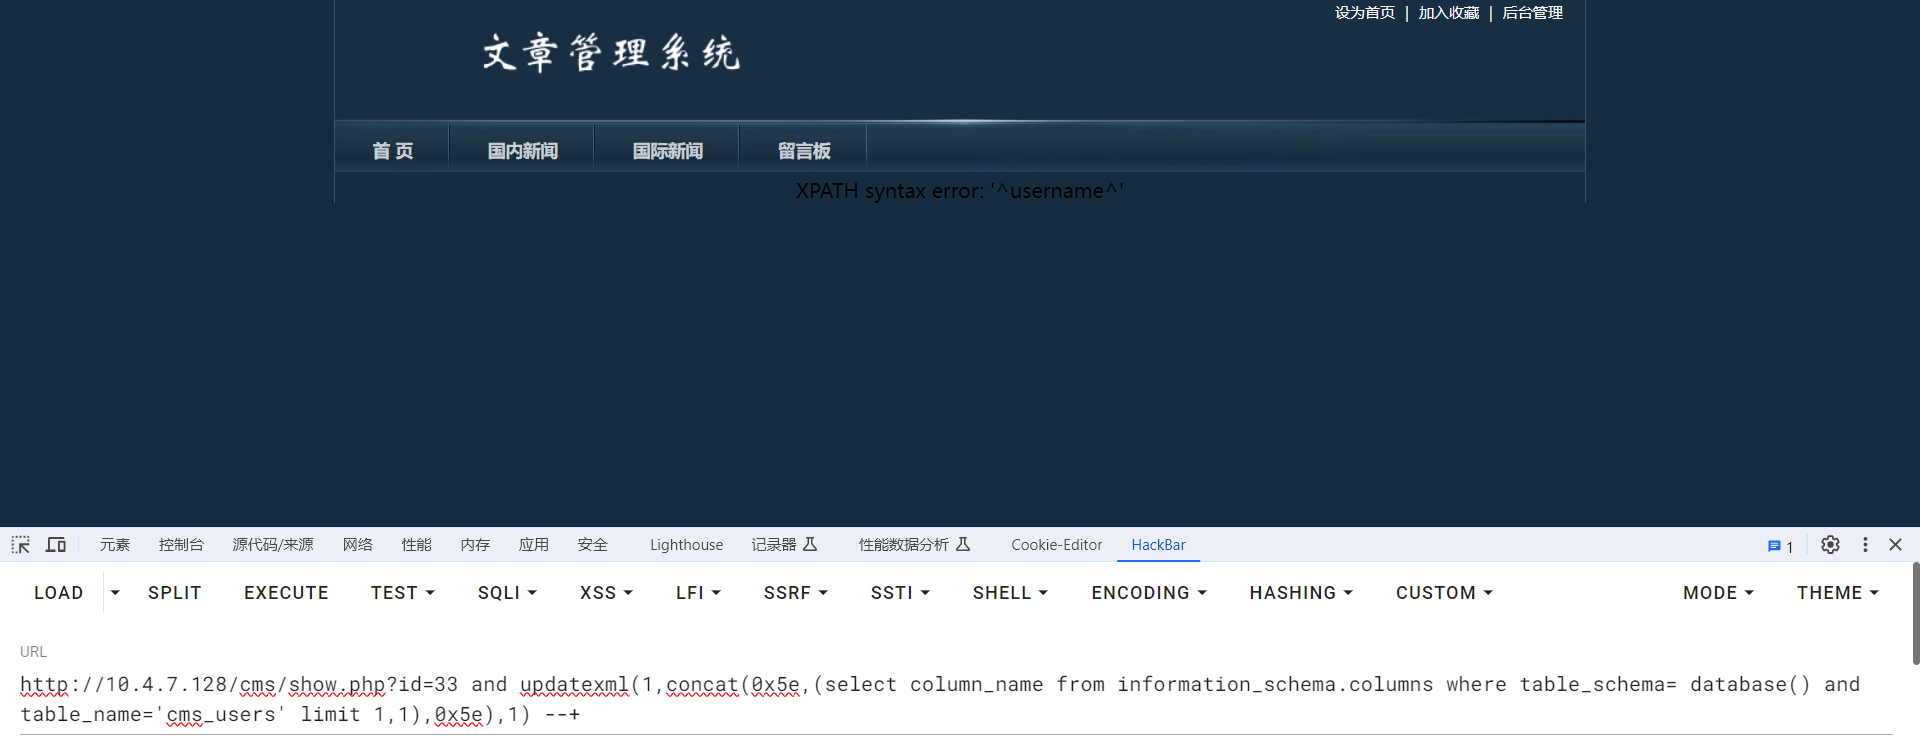Screen dimensions: 1920x747
Task: Click HackBar EXECUTE button
Action: [286, 593]
